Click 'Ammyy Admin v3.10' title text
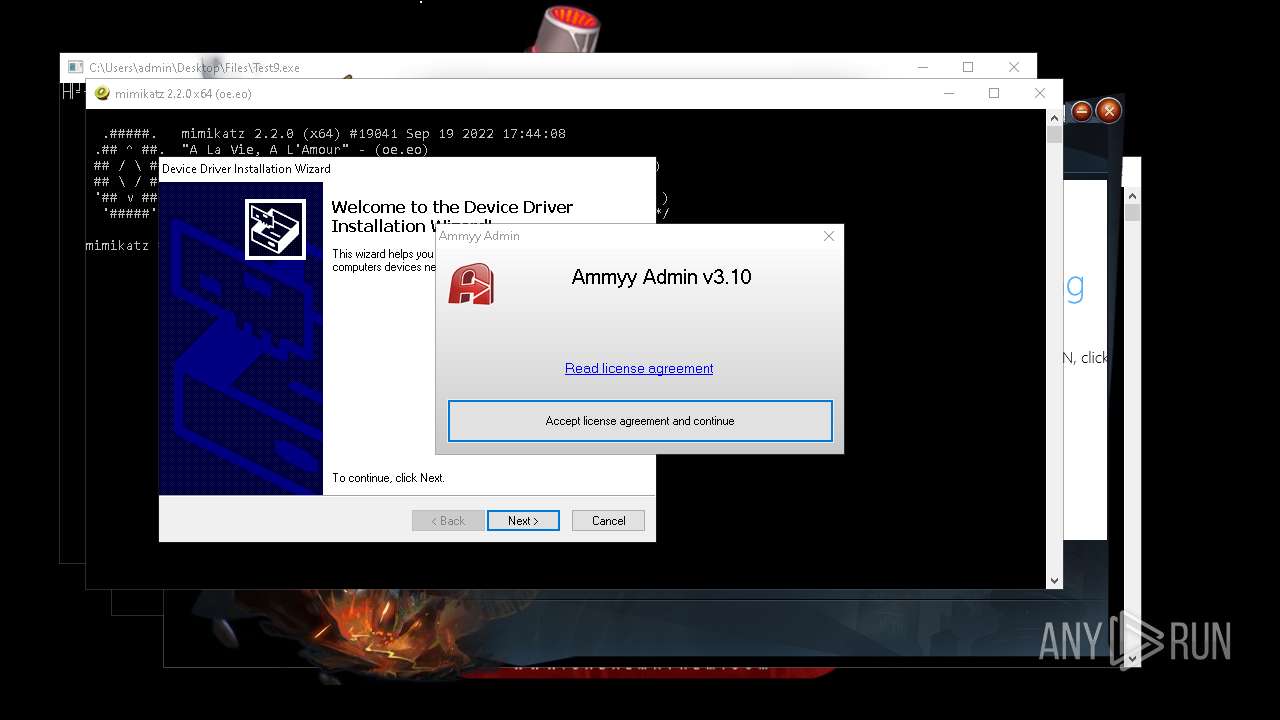This screenshot has height=720, width=1280. pos(661,277)
